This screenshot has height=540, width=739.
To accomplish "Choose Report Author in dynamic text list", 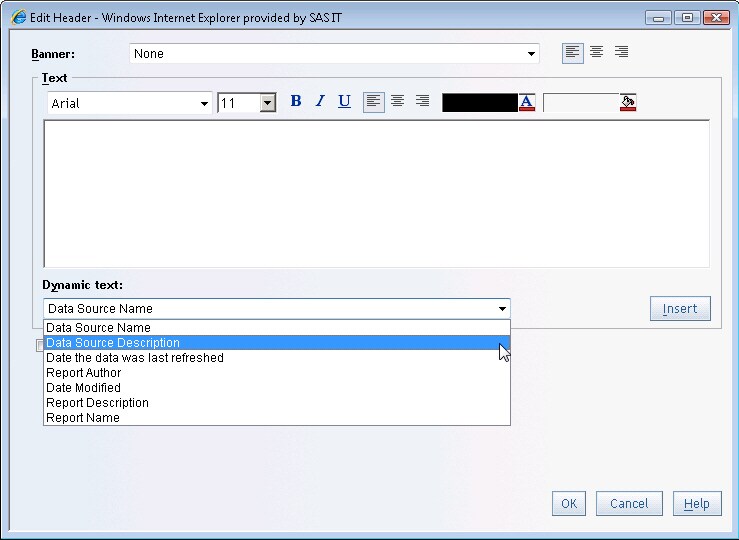I will (84, 373).
